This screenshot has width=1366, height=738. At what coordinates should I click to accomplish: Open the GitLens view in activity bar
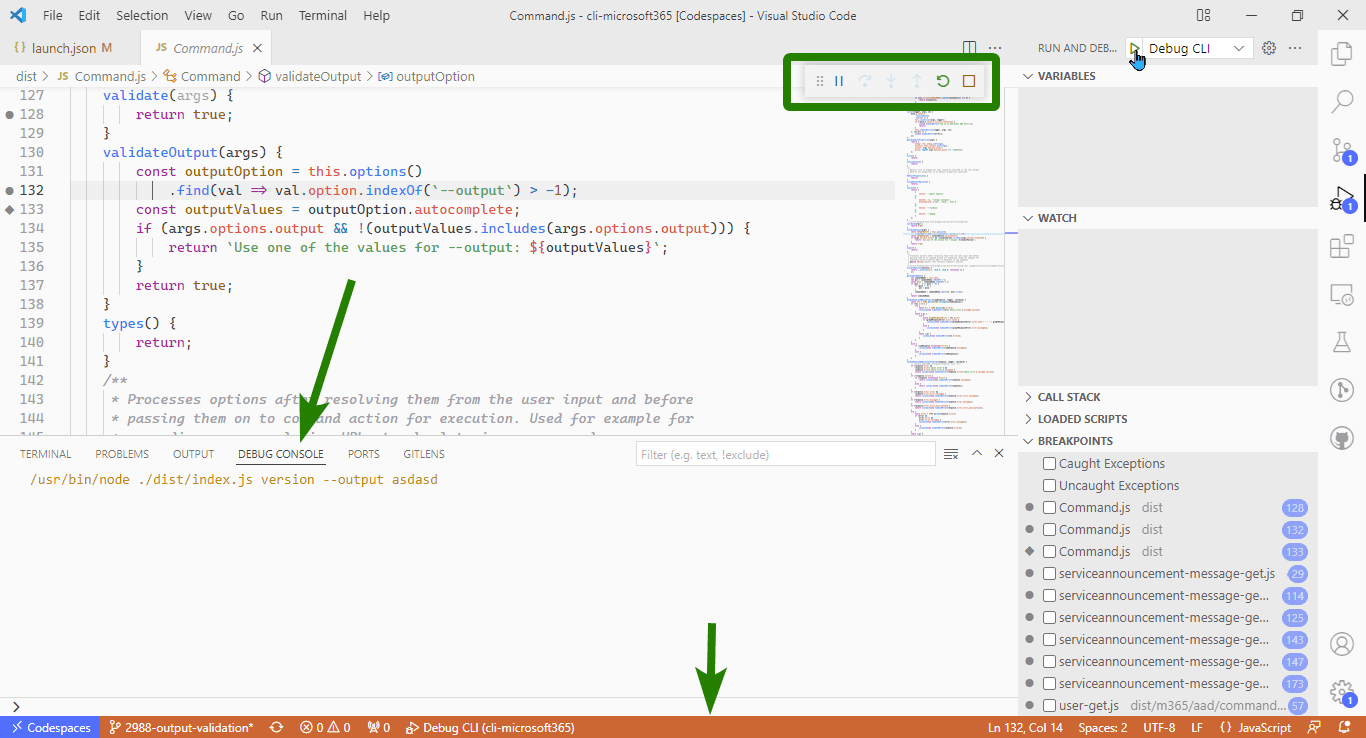pos(1341,390)
